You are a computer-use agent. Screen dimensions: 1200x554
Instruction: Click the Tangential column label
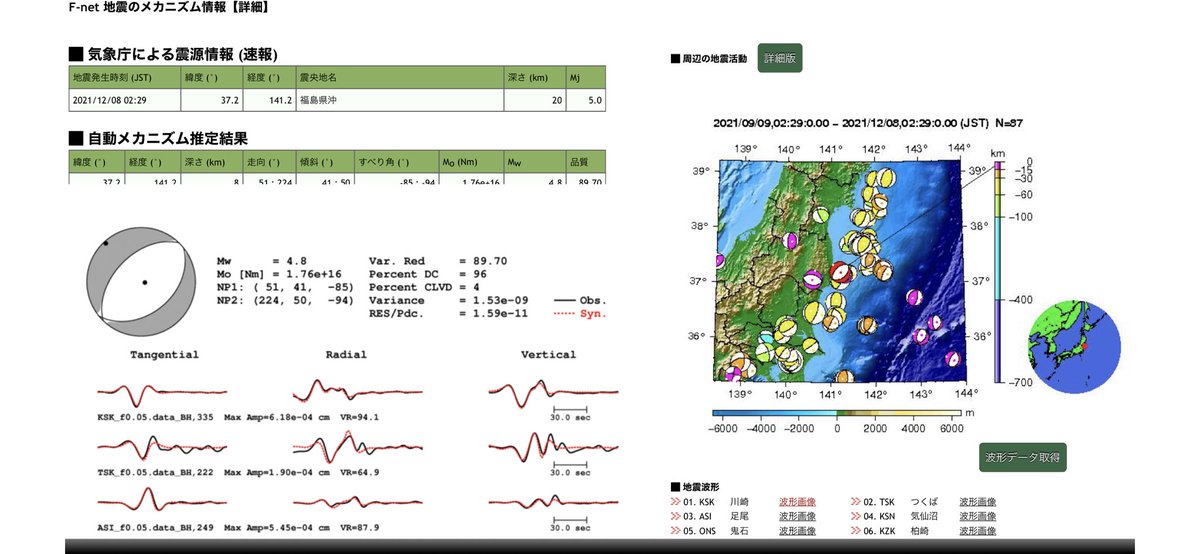click(164, 354)
